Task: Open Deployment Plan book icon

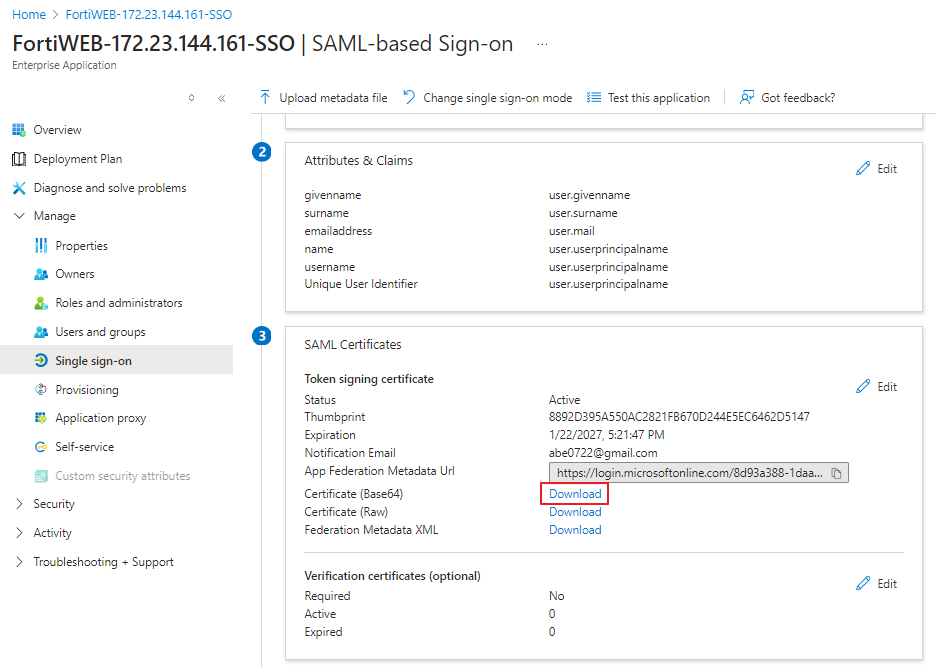Action: [x=18, y=159]
